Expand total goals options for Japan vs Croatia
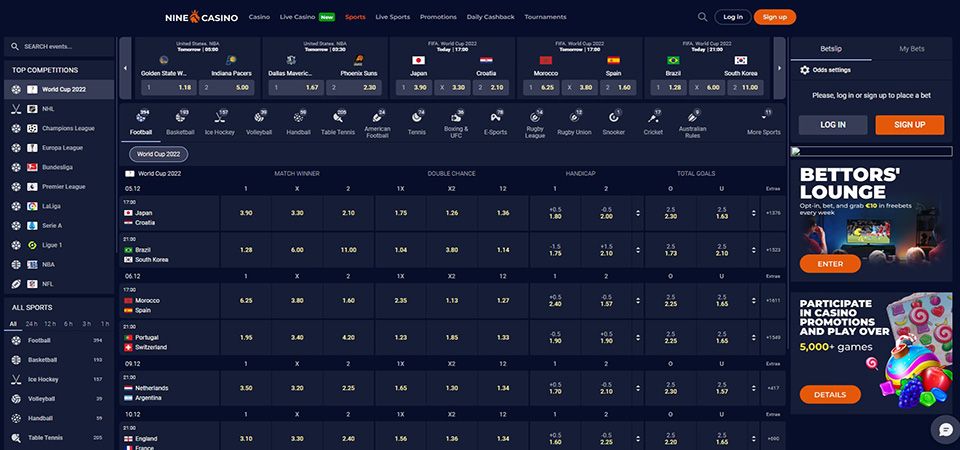960x450 pixels. pyautogui.click(x=754, y=213)
